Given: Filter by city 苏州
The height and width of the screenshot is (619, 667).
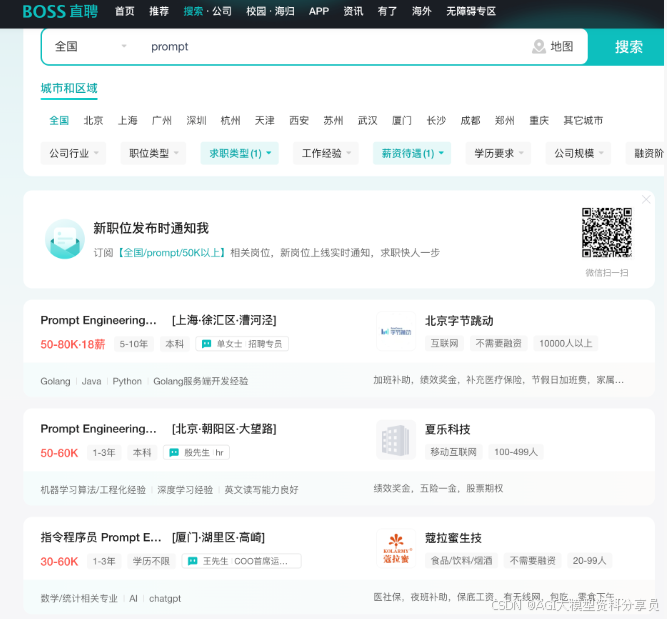Looking at the screenshot, I should click(x=333, y=120).
